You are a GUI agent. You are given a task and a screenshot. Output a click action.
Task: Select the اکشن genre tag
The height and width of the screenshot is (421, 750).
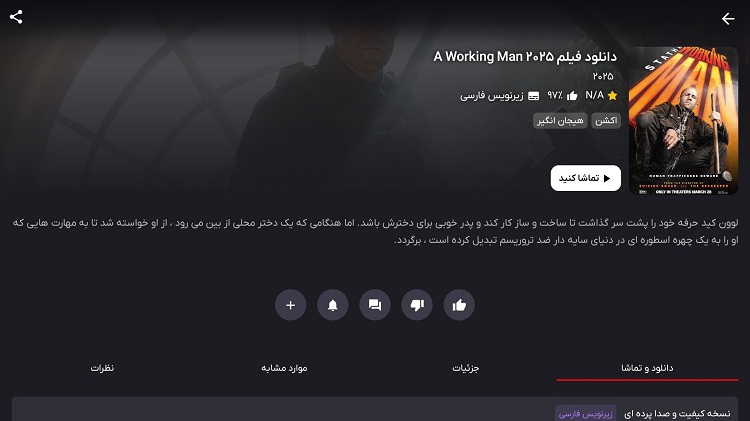[x=606, y=121]
